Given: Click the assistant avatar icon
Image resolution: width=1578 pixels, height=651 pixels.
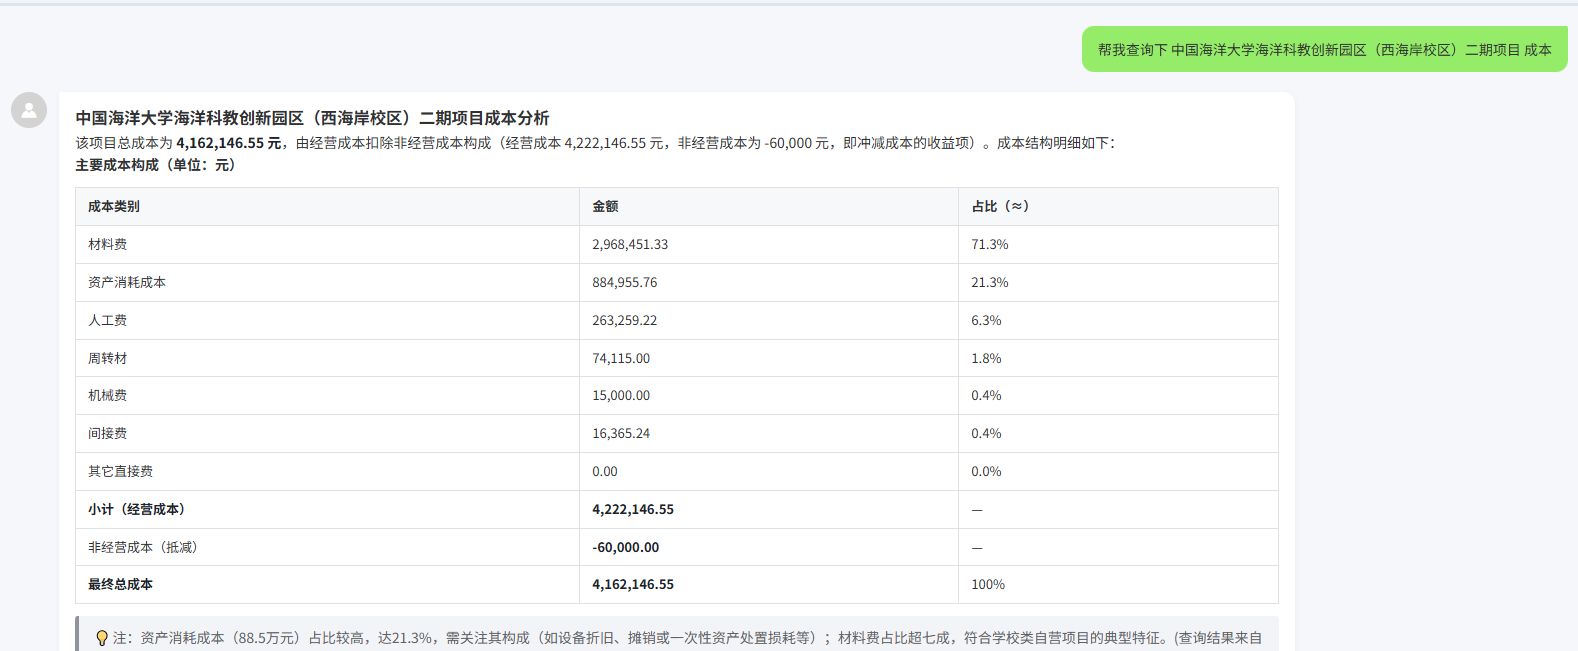Looking at the screenshot, I should tap(29, 110).
